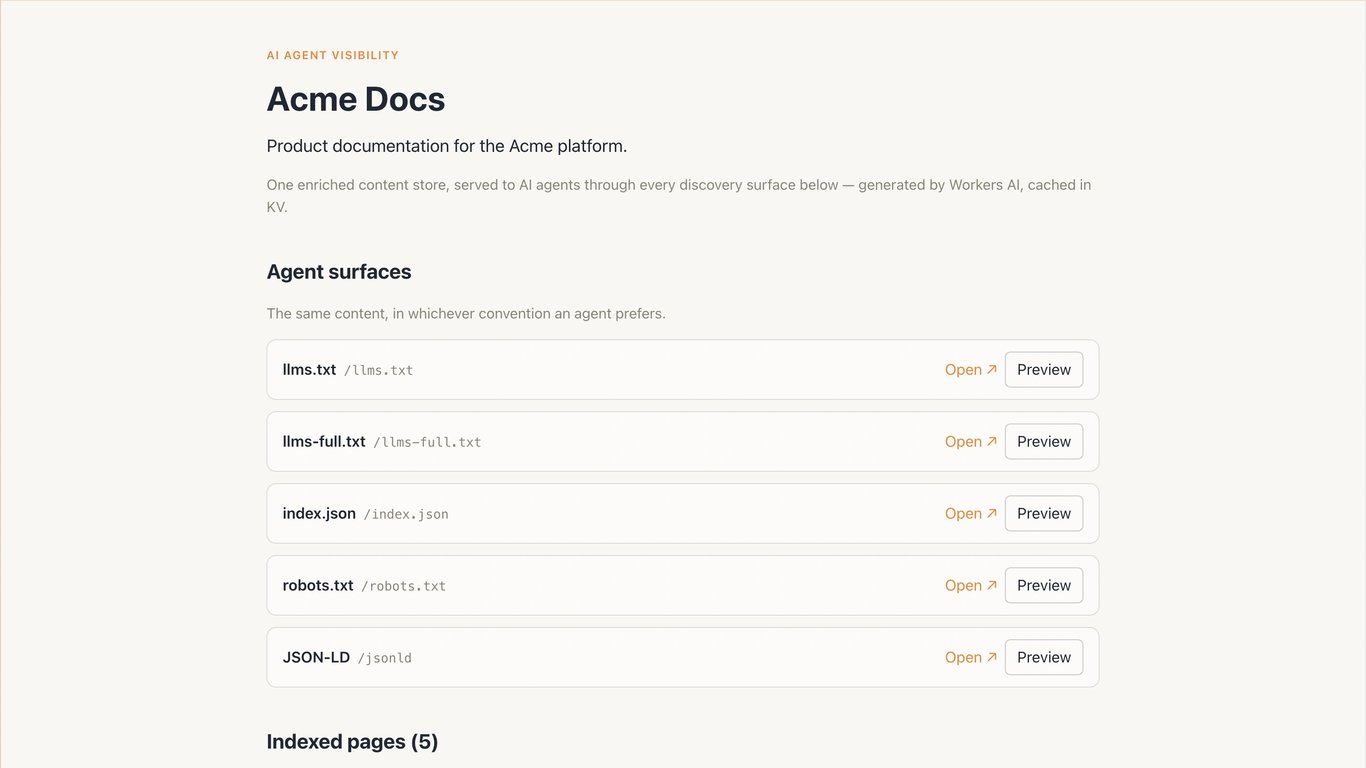Open the llms-full.txt surface link
The height and width of the screenshot is (768, 1366).
click(x=971, y=442)
